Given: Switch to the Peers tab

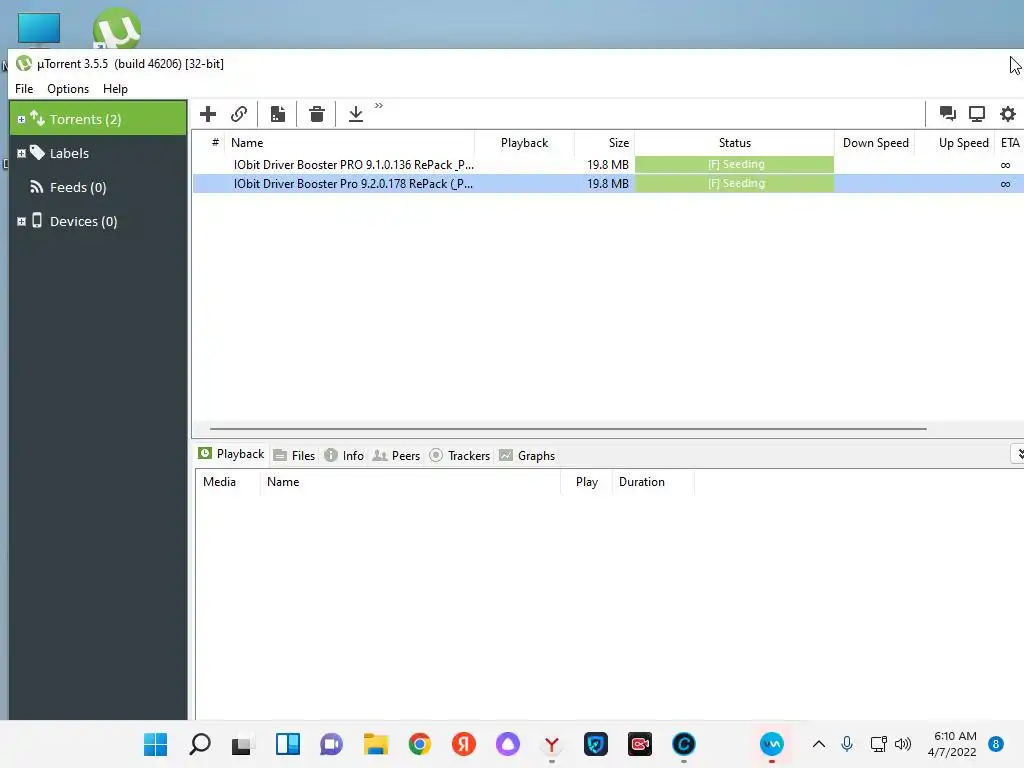Looking at the screenshot, I should 396,455.
